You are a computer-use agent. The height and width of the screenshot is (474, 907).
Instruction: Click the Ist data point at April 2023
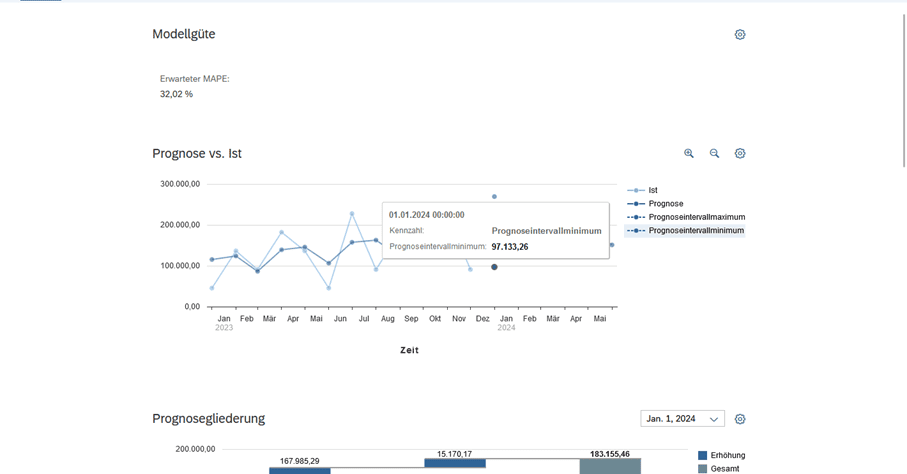281,232
